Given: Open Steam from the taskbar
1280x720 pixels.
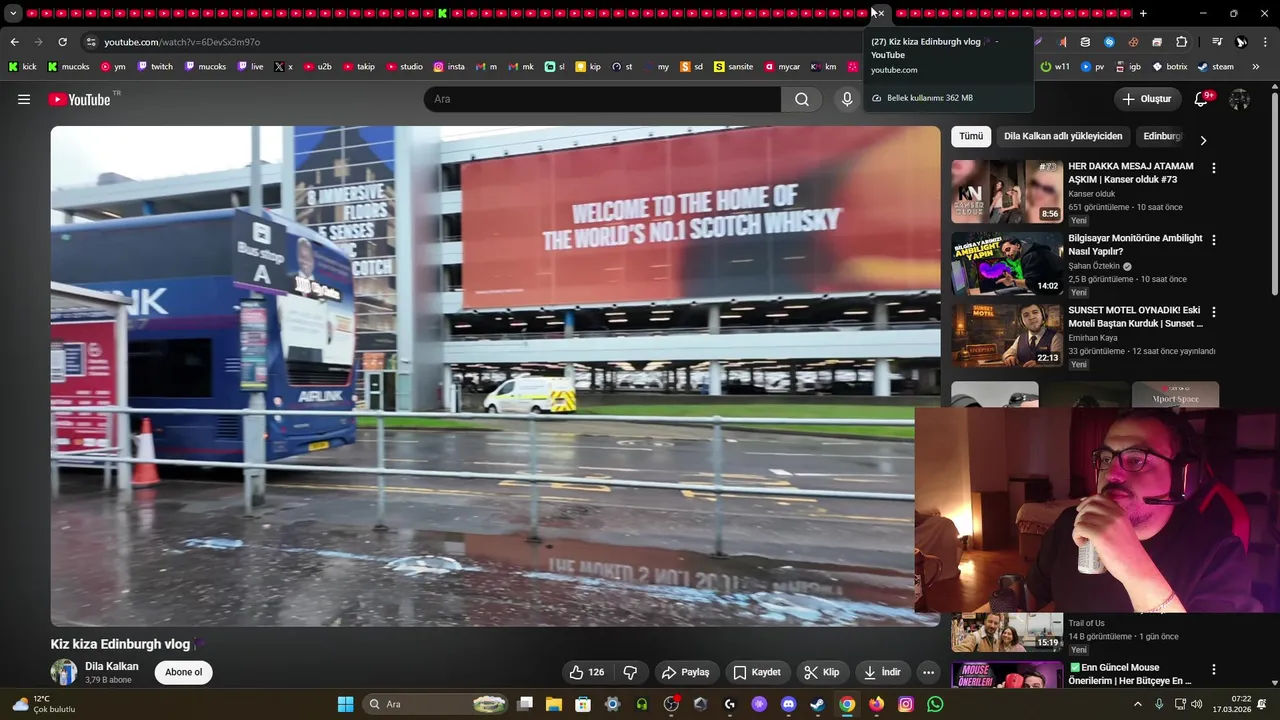Looking at the screenshot, I should [817, 704].
